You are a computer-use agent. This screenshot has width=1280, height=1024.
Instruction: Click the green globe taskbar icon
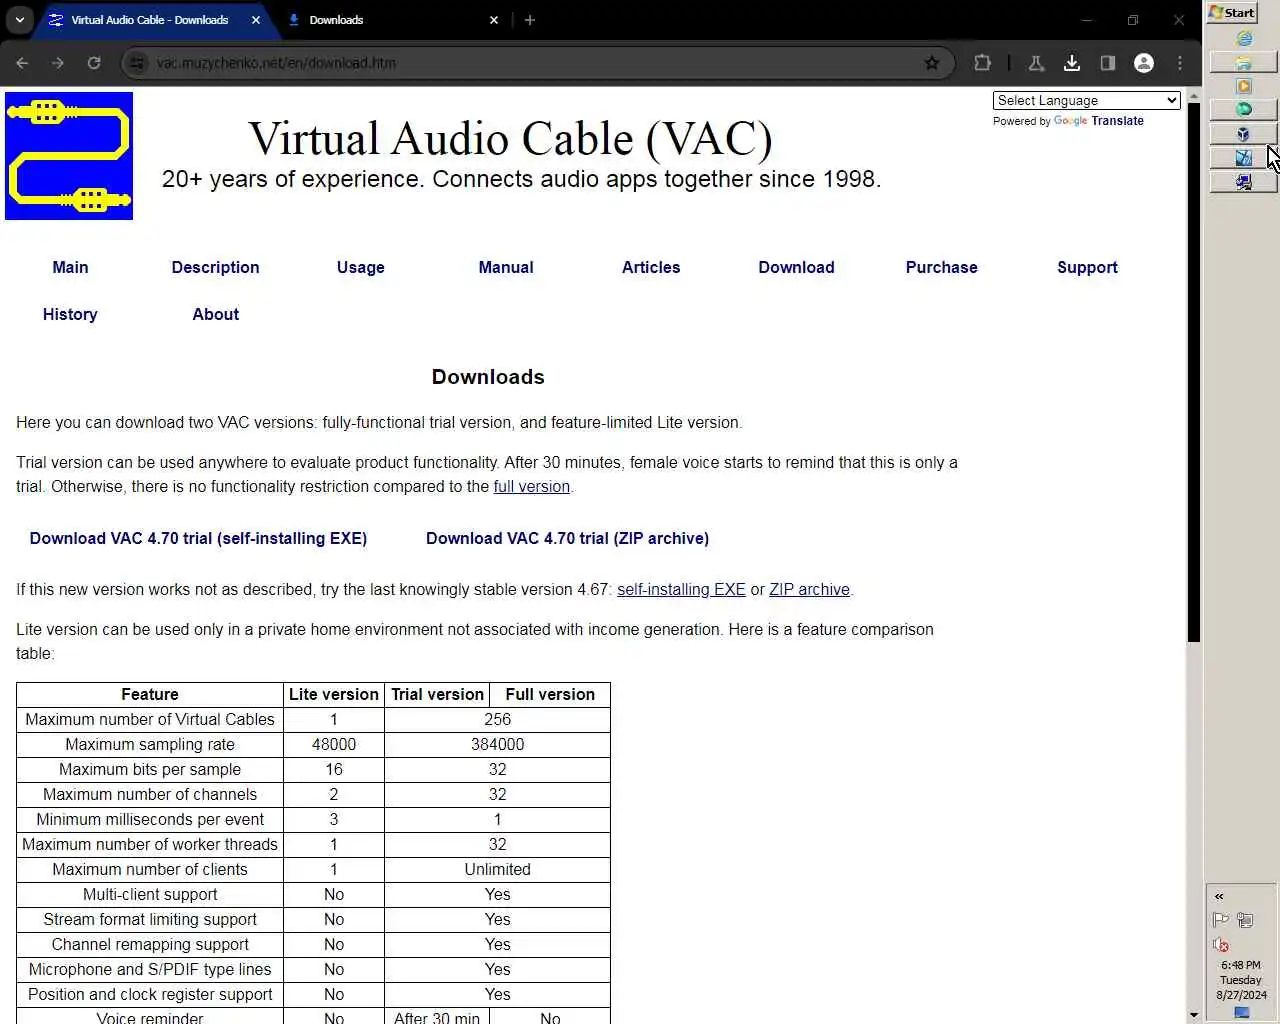(1243, 109)
